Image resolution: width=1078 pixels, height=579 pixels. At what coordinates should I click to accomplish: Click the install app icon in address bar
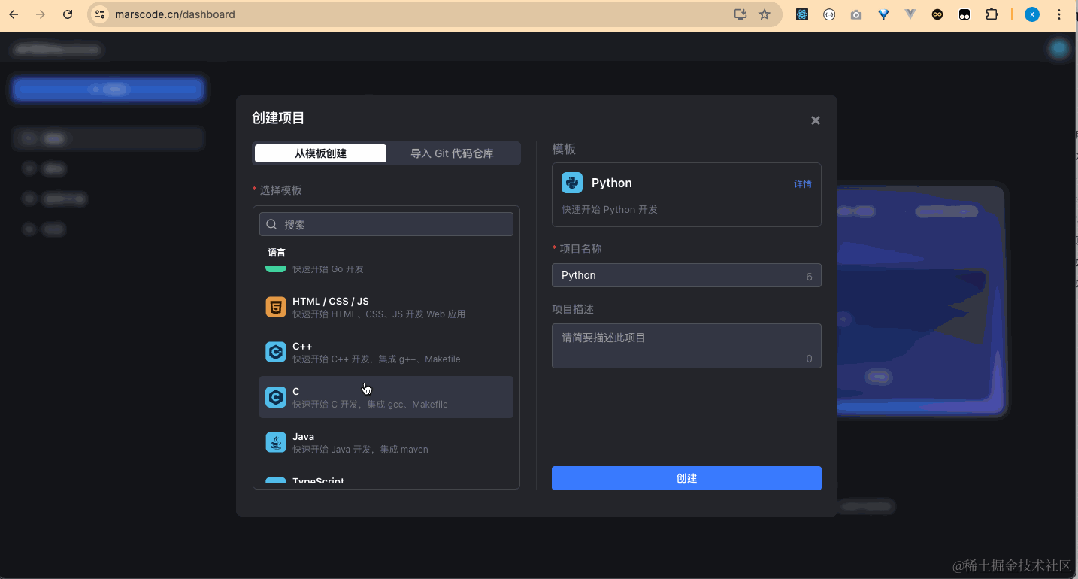[x=740, y=14]
